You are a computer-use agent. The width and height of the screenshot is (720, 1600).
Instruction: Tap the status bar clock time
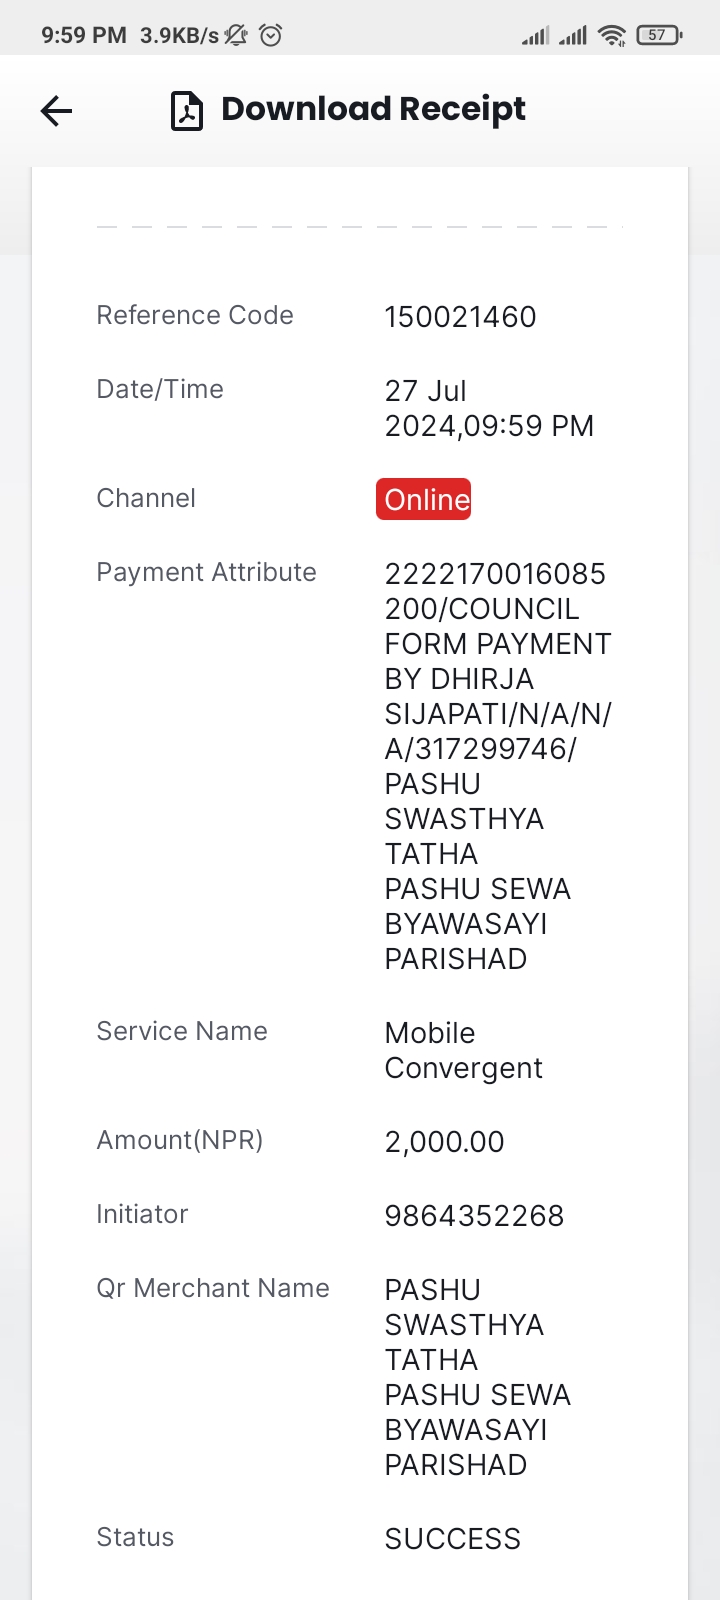pyautogui.click(x=84, y=36)
